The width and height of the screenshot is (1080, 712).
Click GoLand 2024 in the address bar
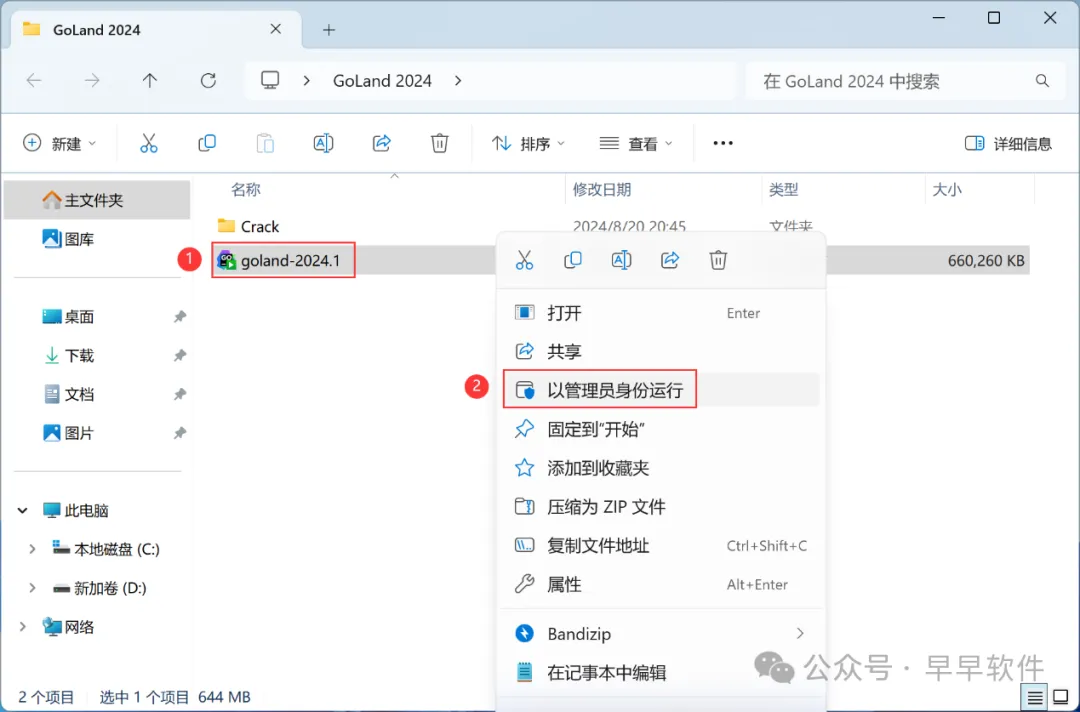[x=382, y=81]
